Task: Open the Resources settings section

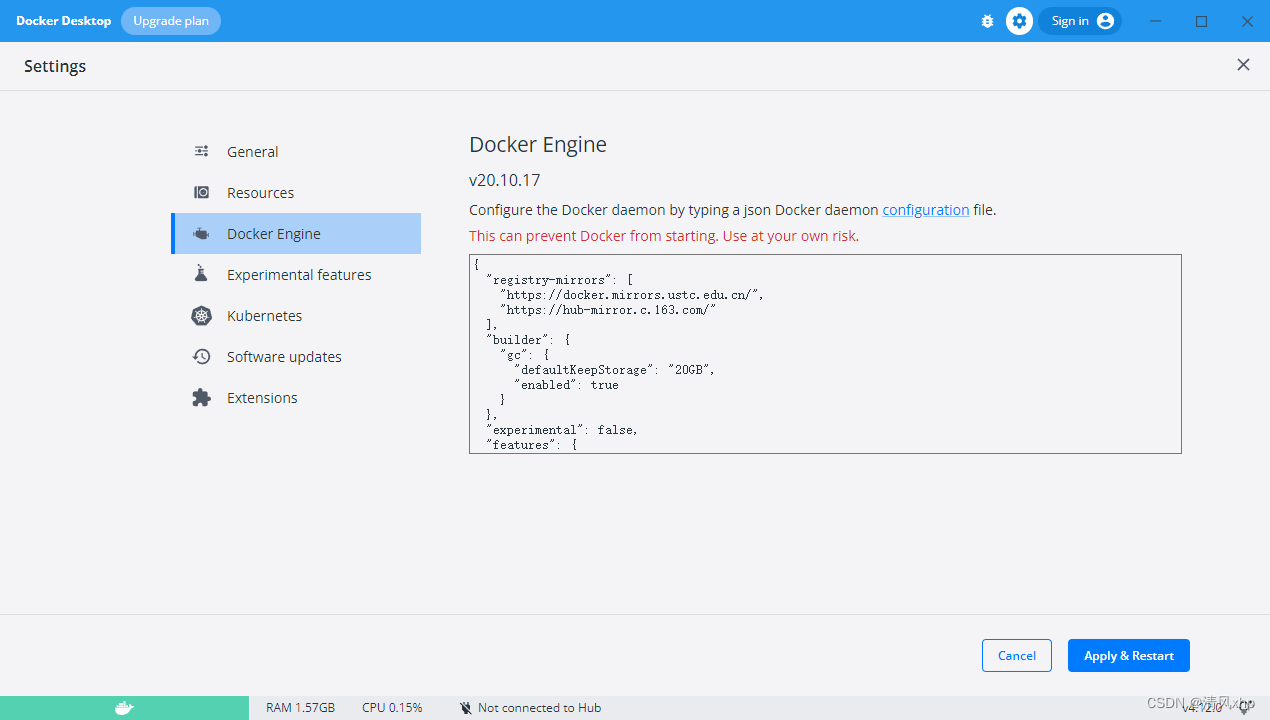Action: click(296, 193)
